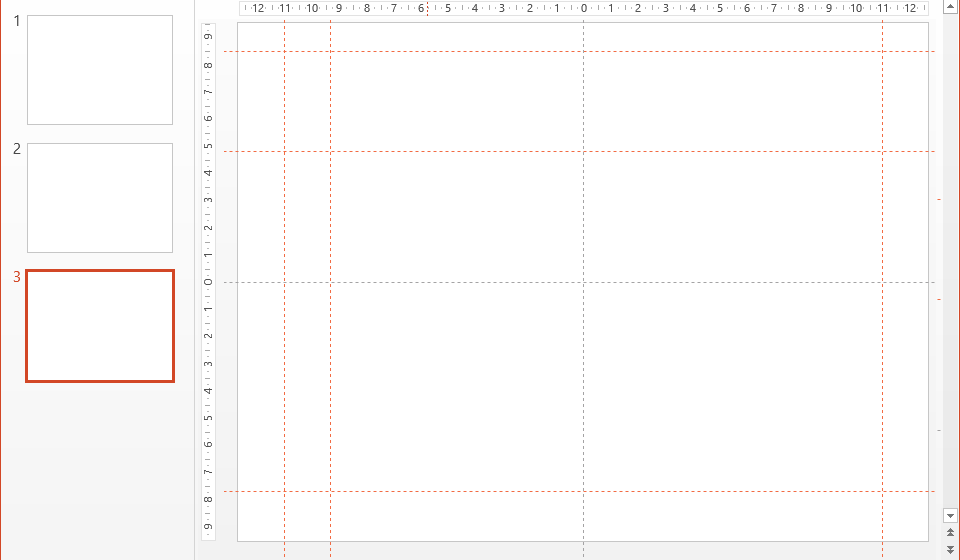Click the scroll down arrow of vertical scrollbar
The height and width of the screenshot is (560, 960).
click(950, 516)
